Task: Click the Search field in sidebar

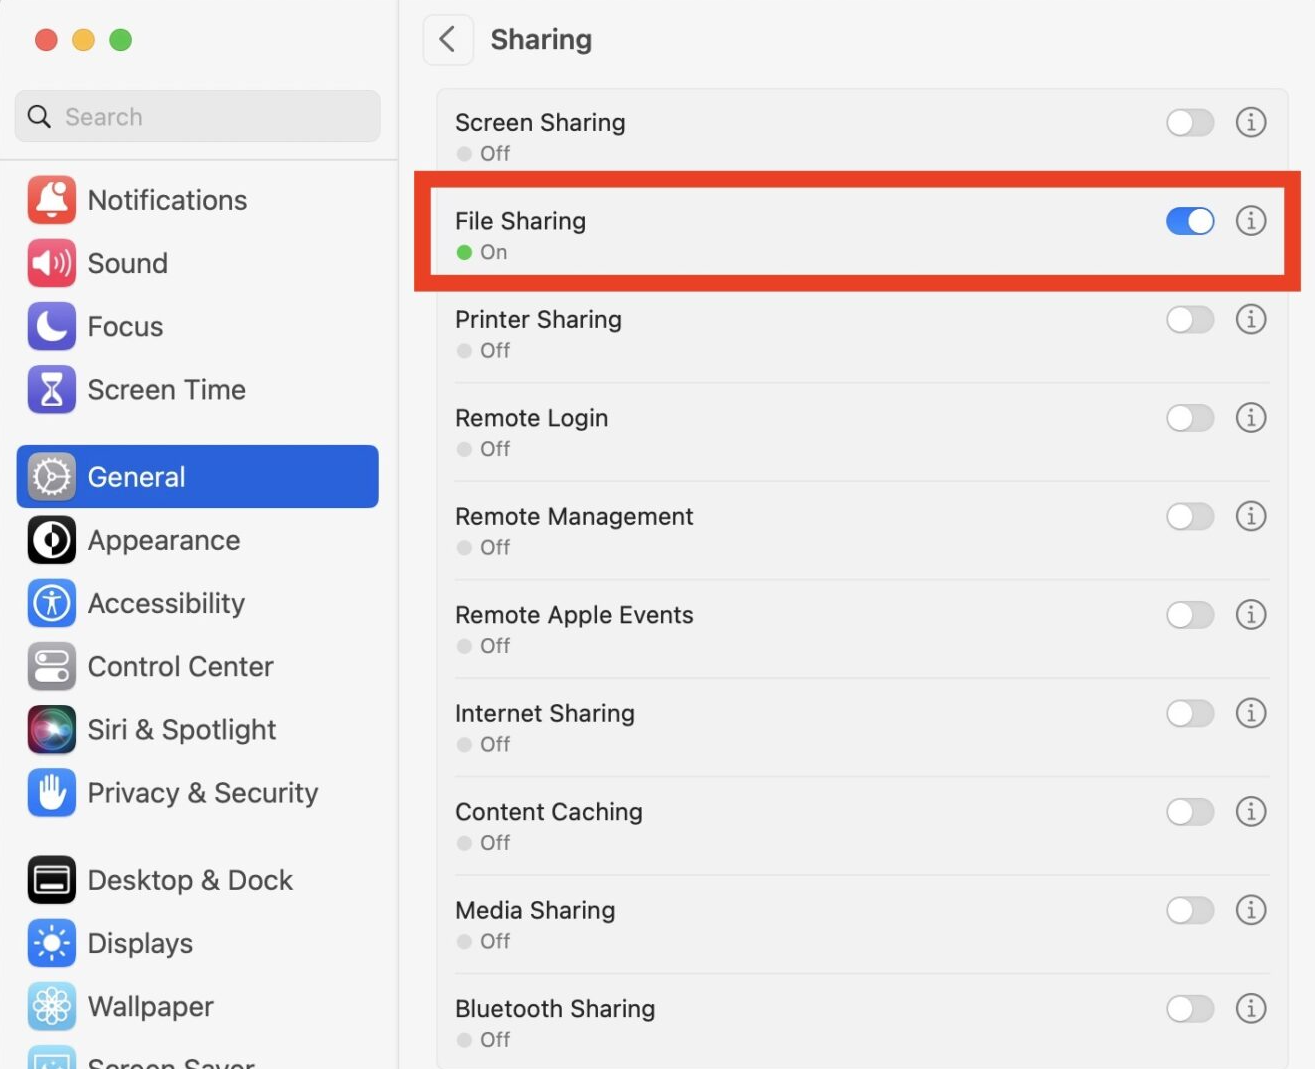Action: pos(210,117)
